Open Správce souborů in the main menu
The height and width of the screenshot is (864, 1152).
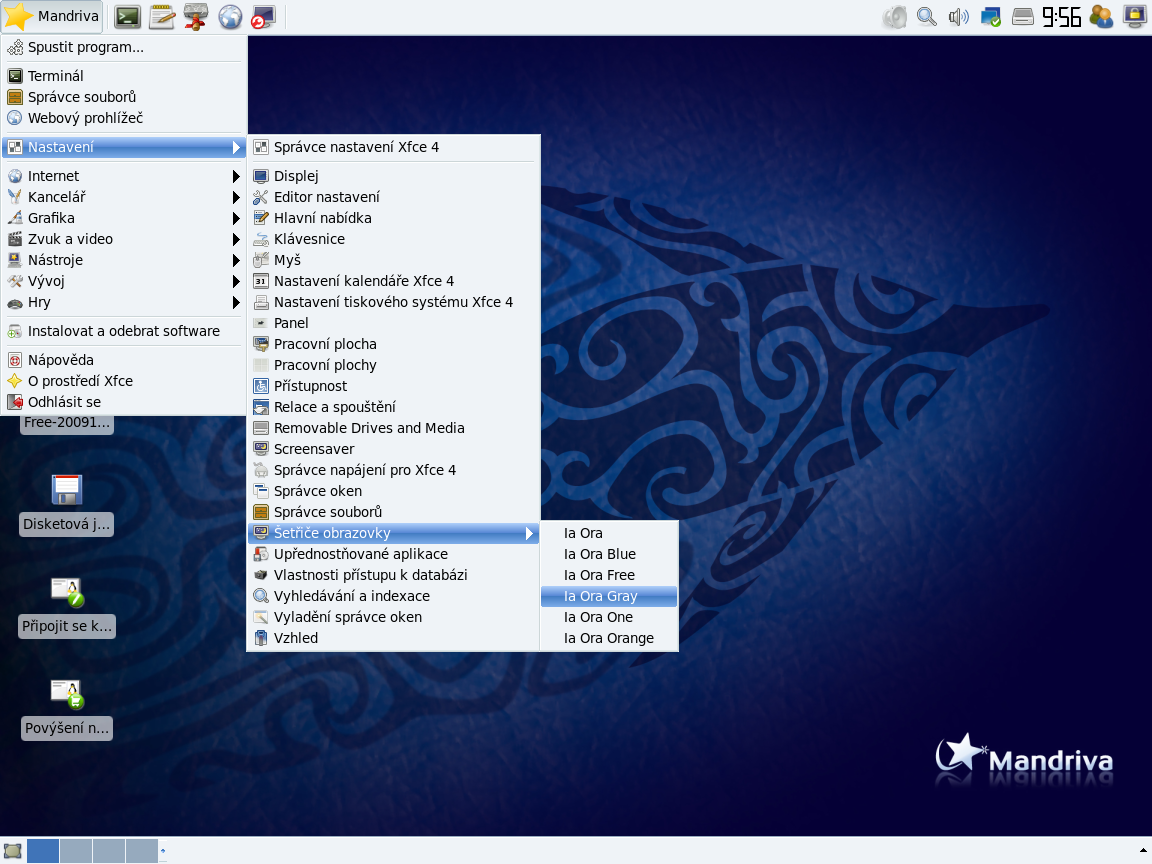point(123,97)
